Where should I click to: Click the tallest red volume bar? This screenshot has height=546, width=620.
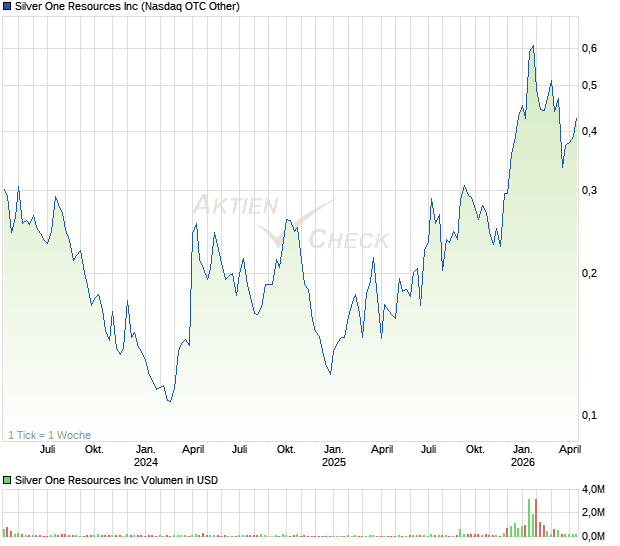(536, 517)
